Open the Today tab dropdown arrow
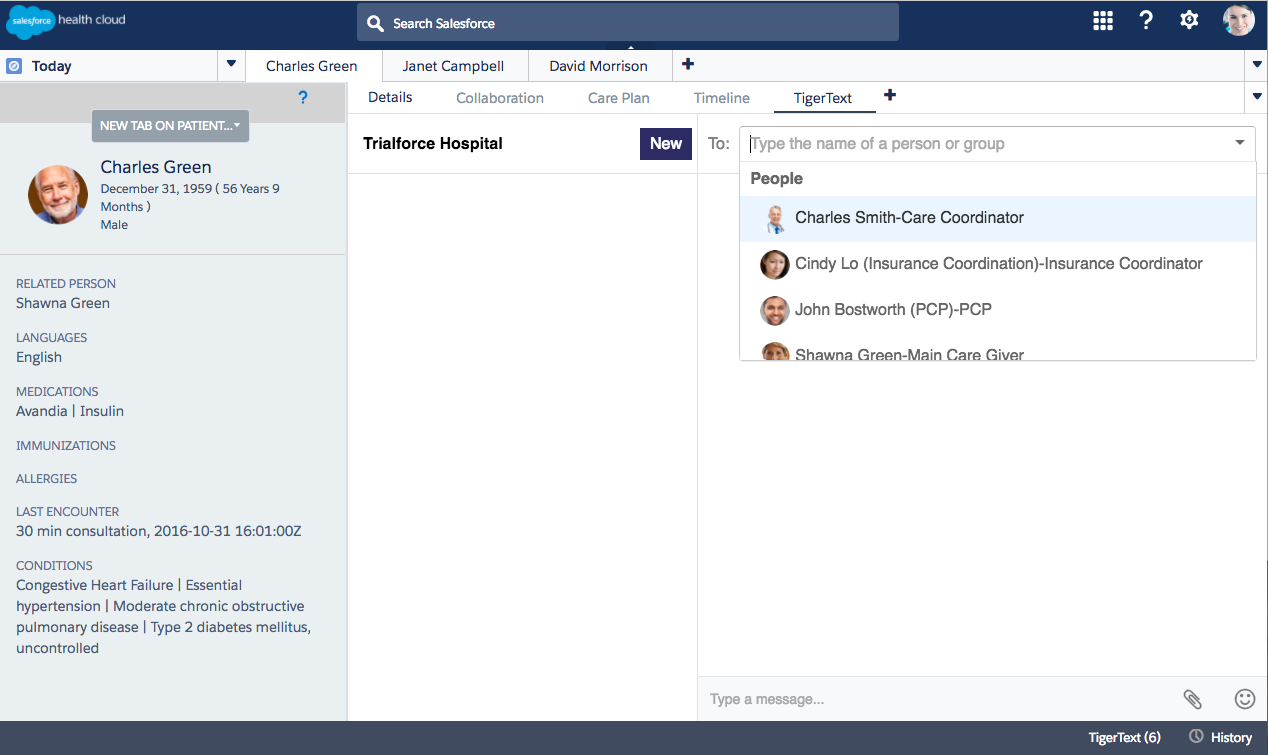The height and width of the screenshot is (755, 1268). point(230,65)
